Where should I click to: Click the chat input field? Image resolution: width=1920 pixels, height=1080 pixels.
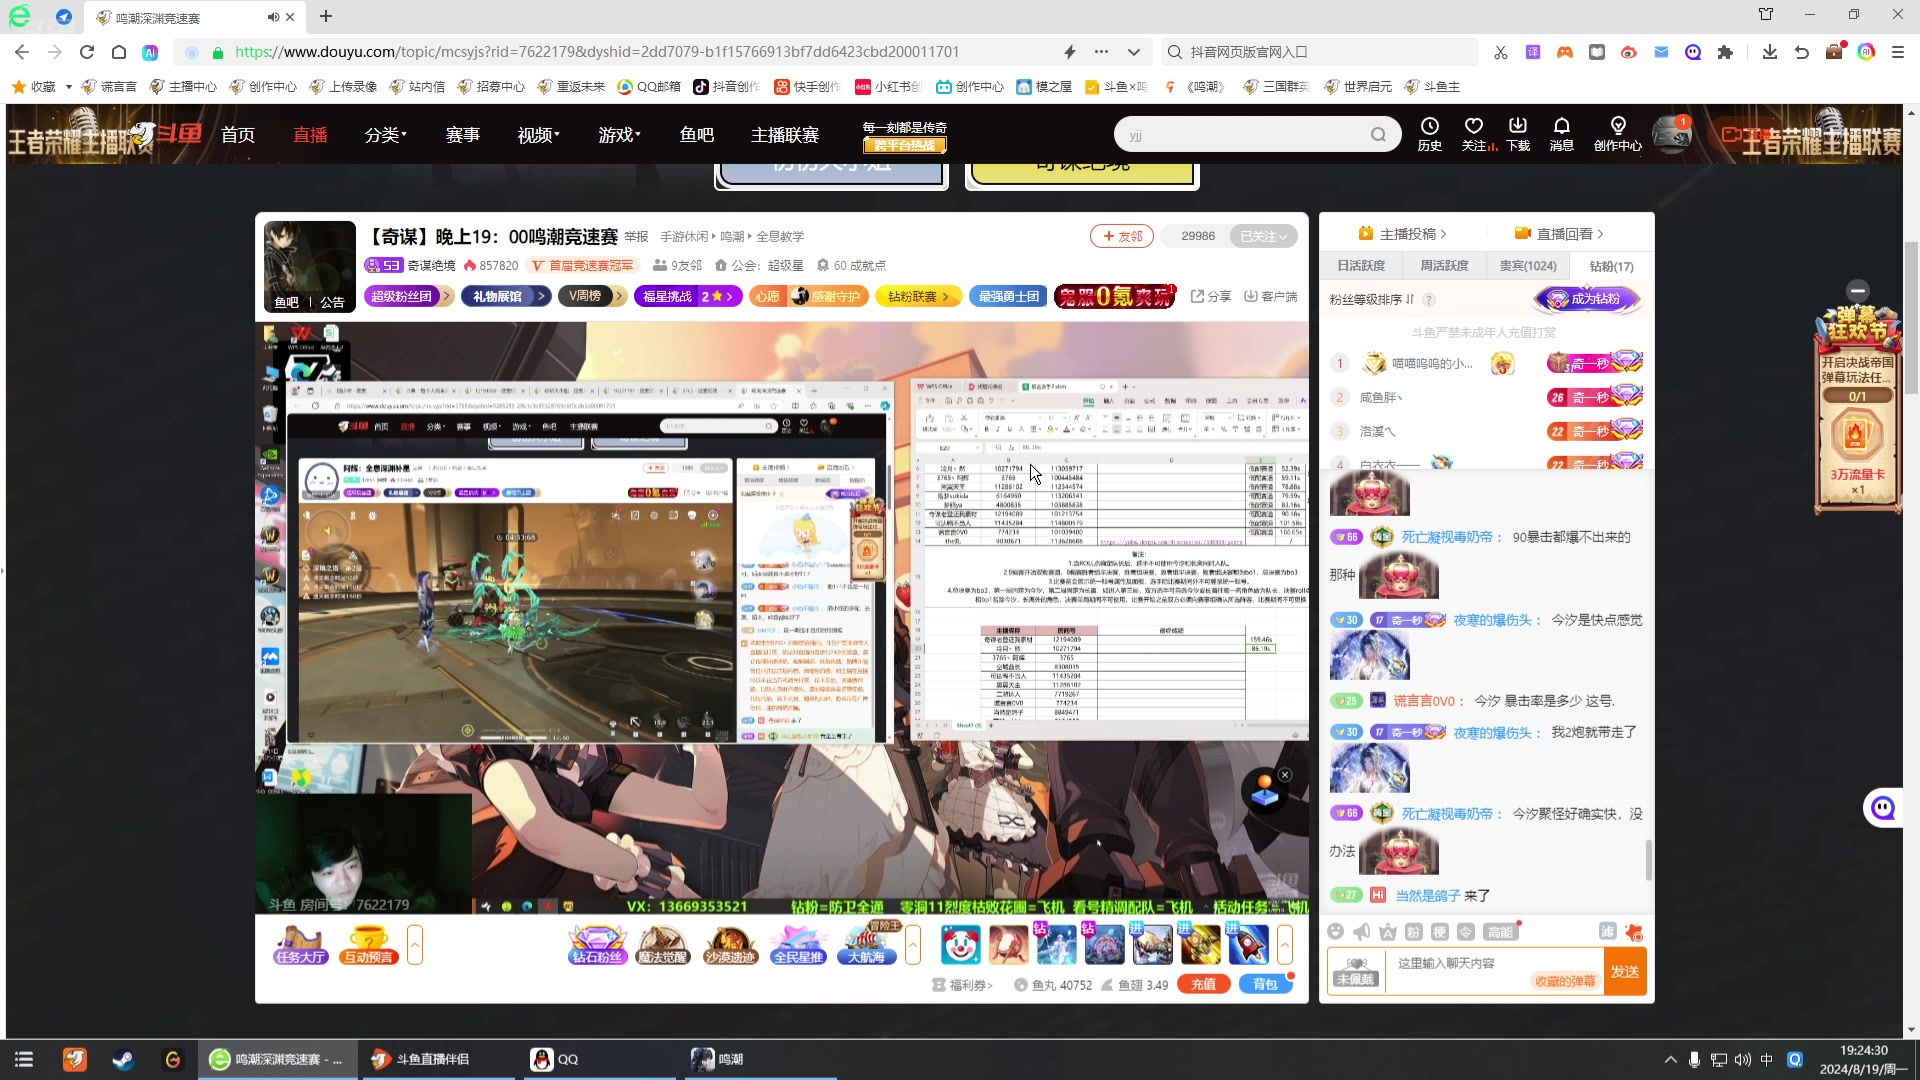tap(1492, 971)
